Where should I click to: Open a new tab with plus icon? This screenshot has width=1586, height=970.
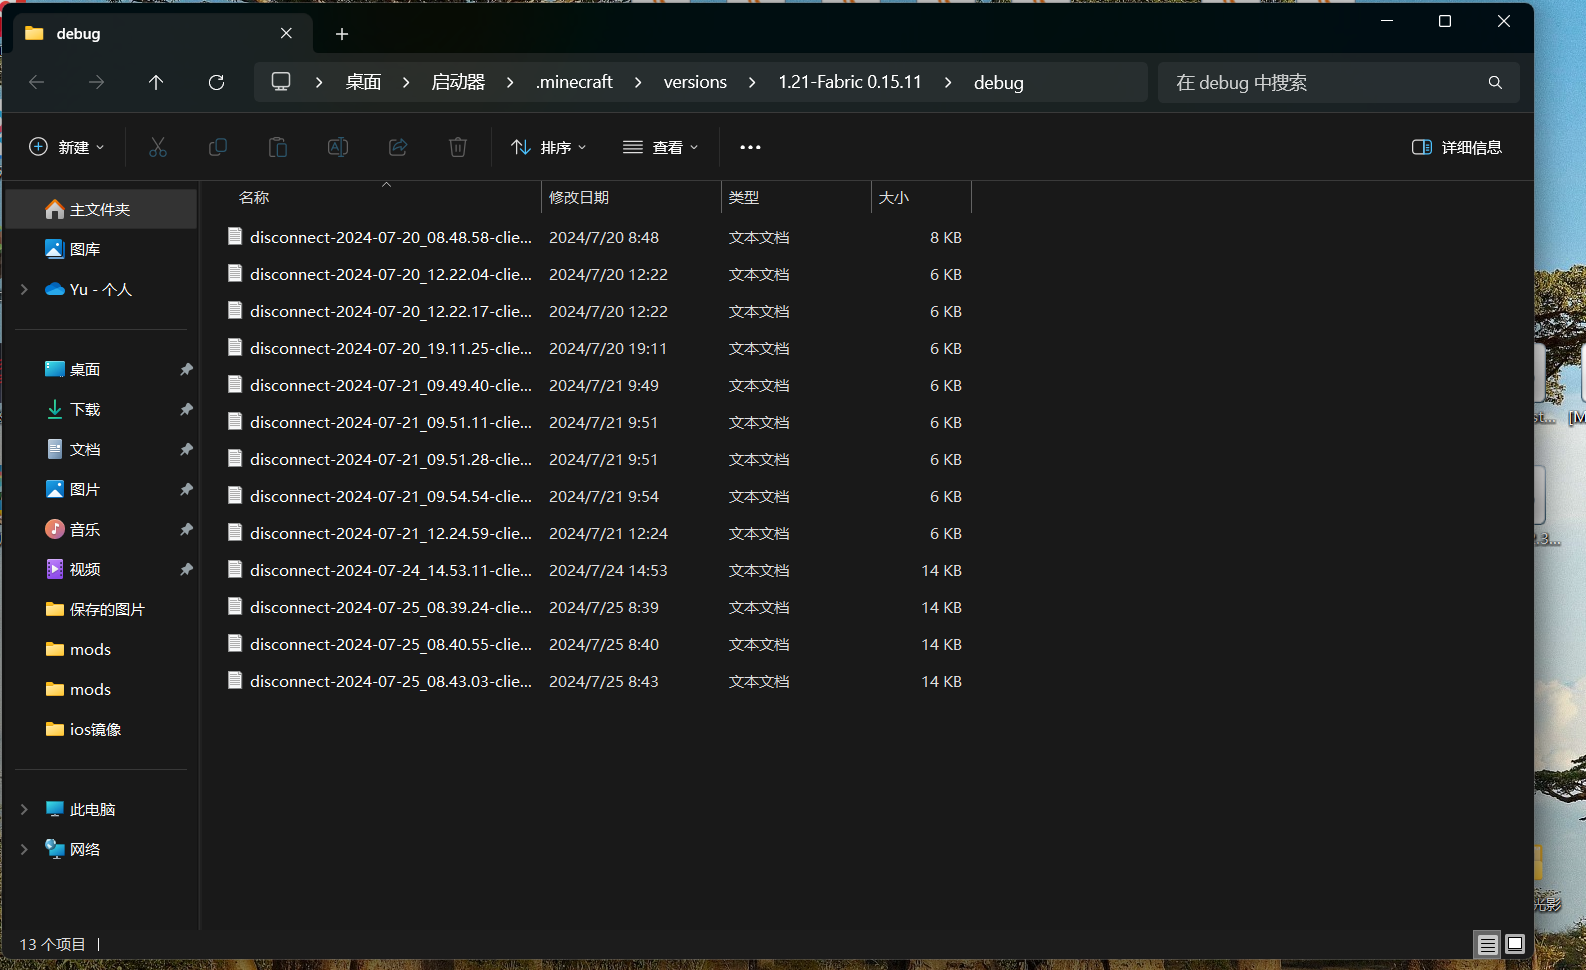point(342,34)
